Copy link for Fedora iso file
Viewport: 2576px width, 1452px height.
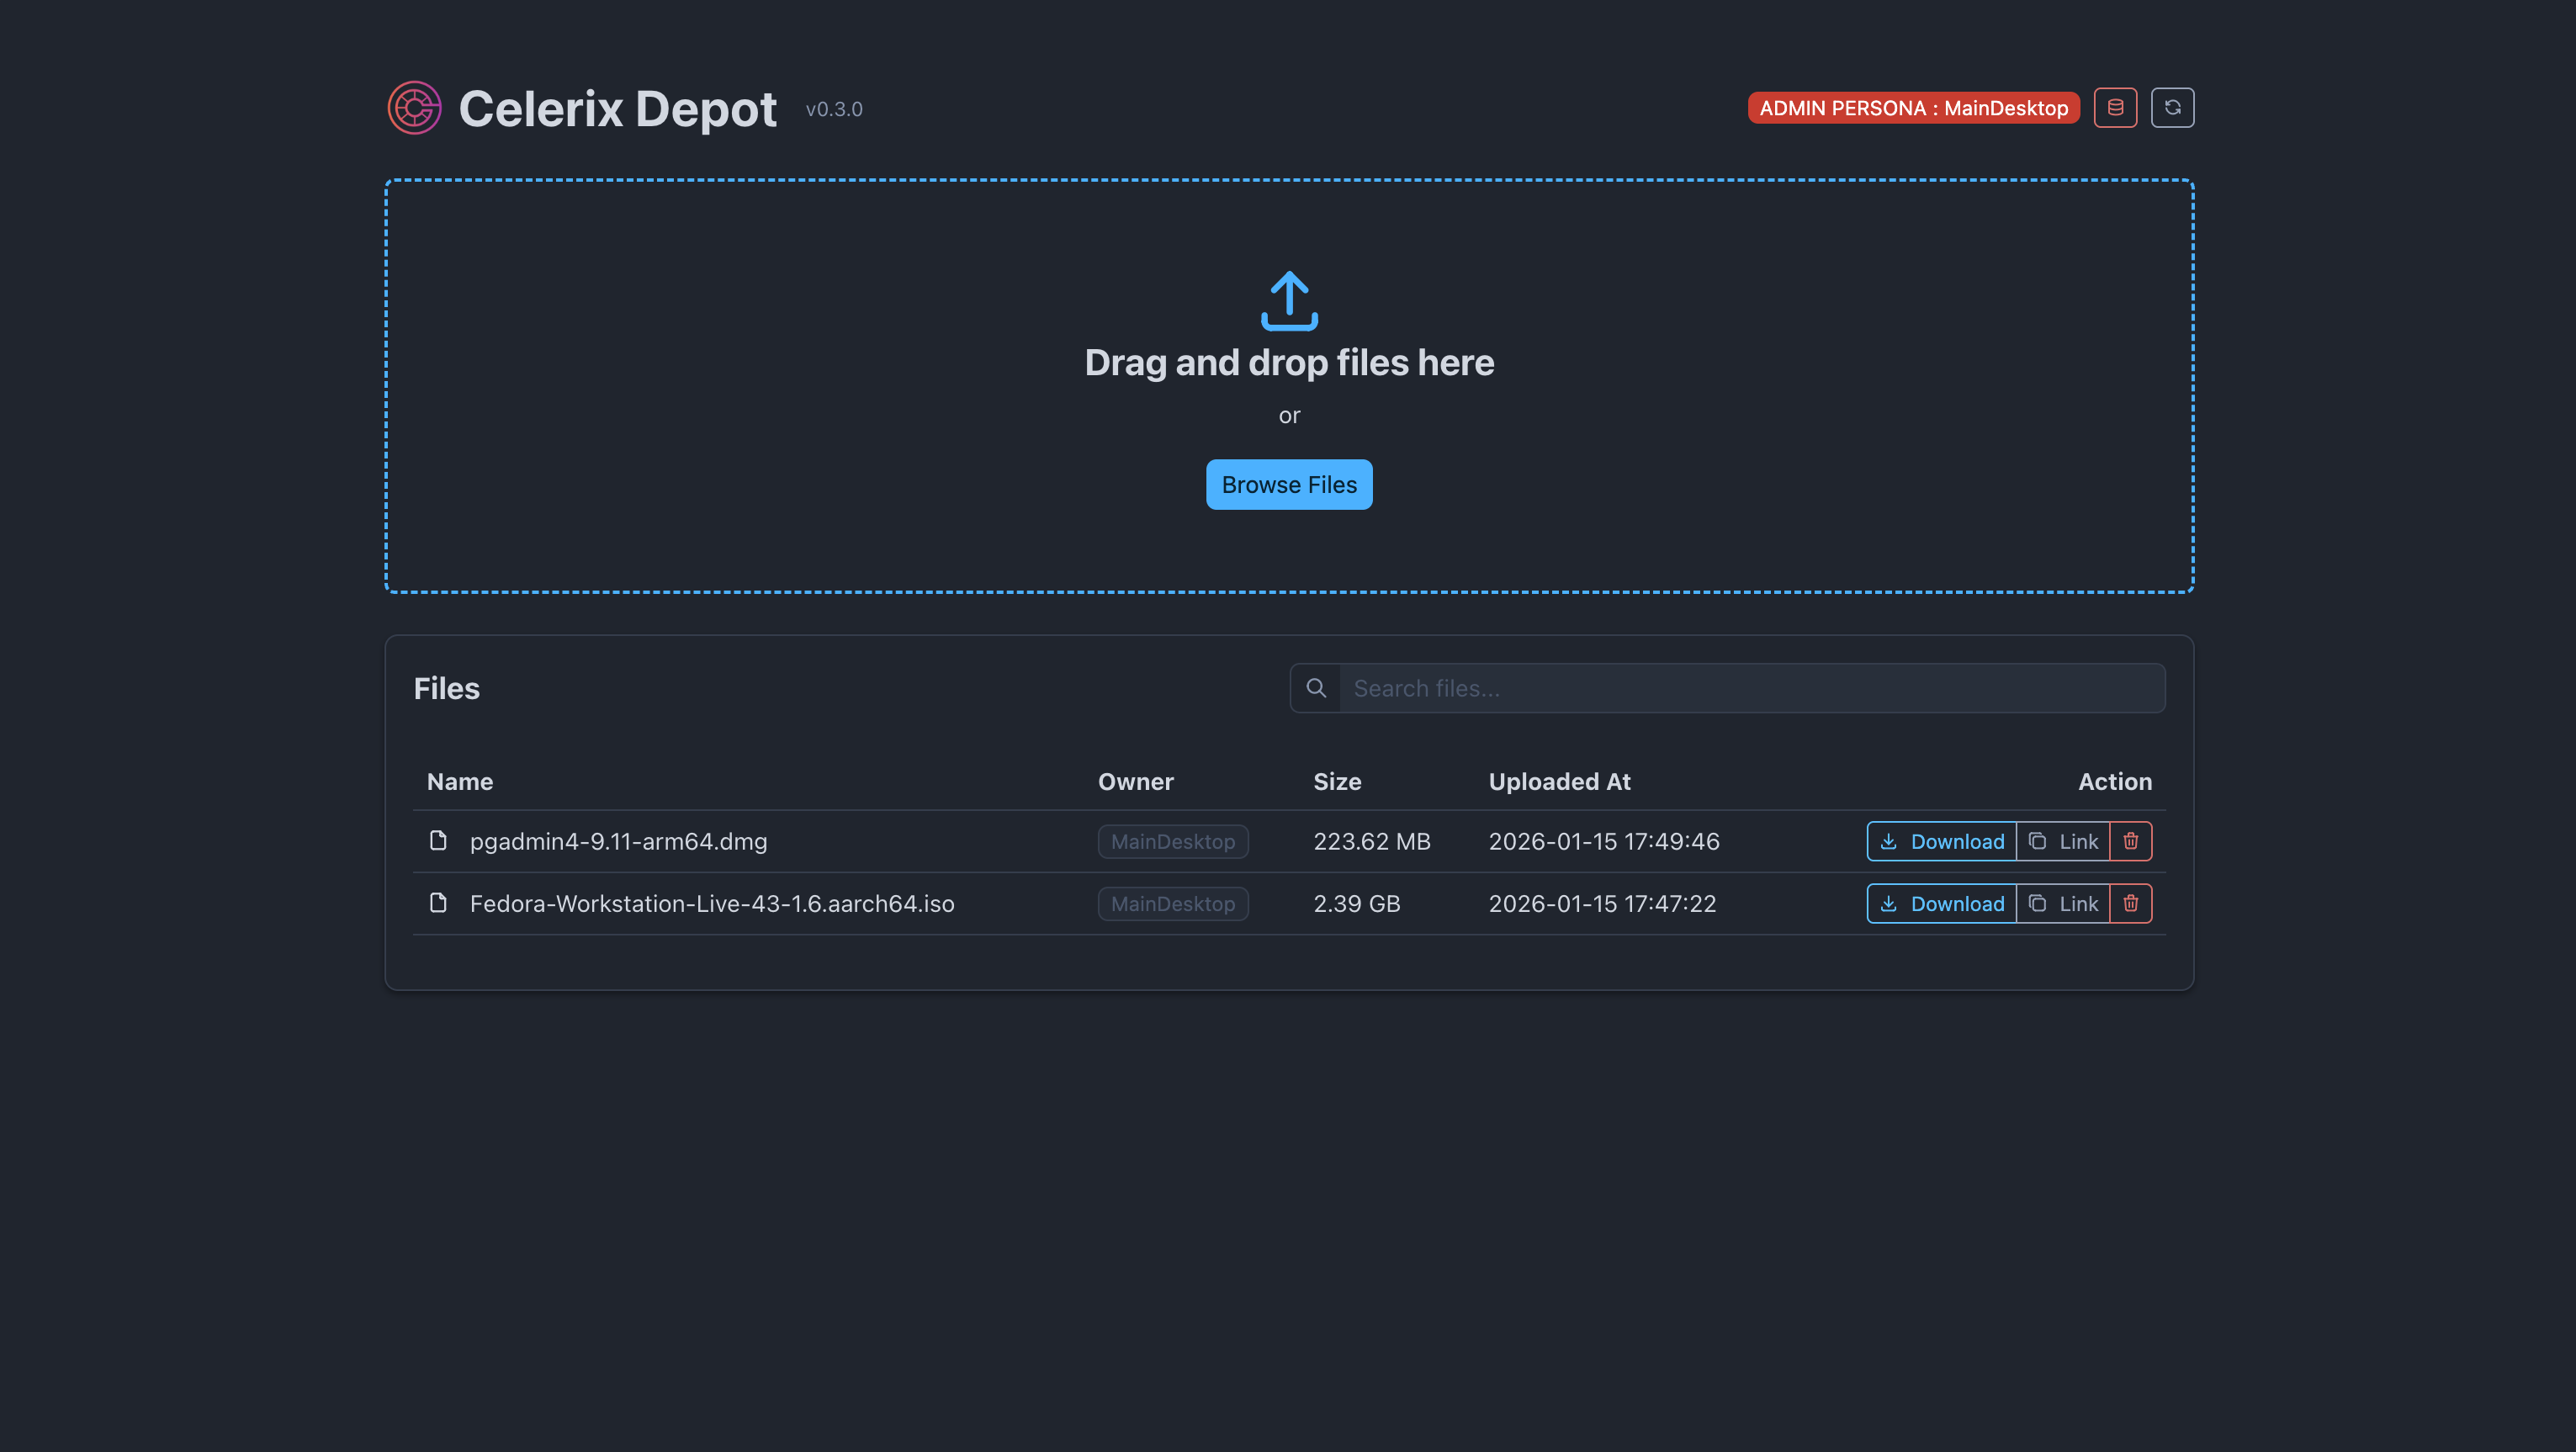(2062, 903)
